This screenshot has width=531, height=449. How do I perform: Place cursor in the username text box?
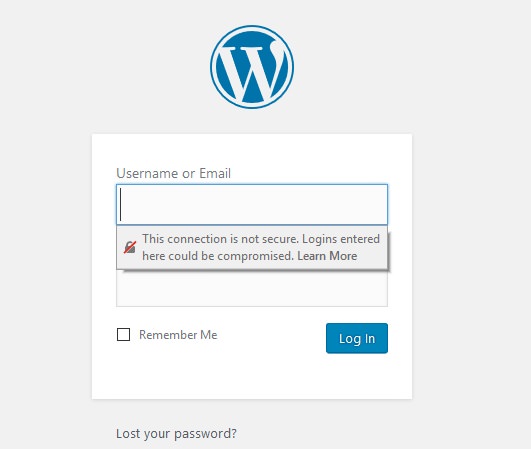252,205
